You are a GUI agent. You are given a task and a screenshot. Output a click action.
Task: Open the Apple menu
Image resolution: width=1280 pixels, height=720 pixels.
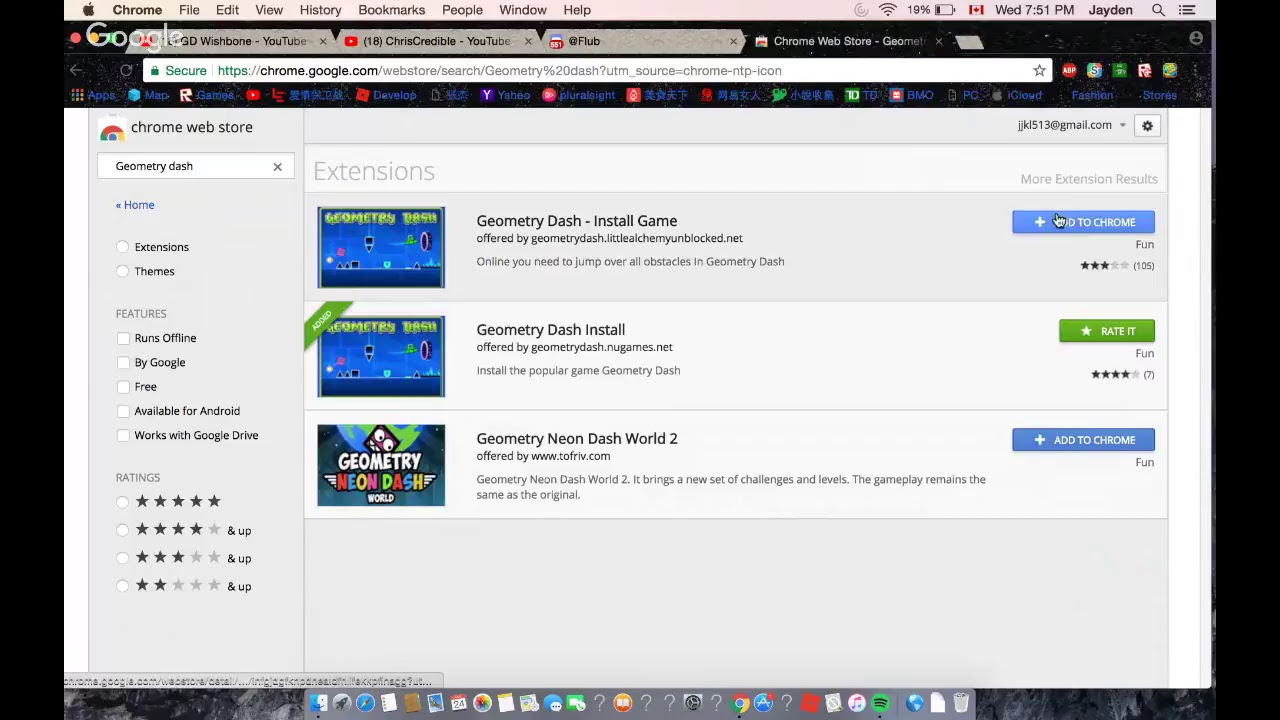[x=88, y=10]
